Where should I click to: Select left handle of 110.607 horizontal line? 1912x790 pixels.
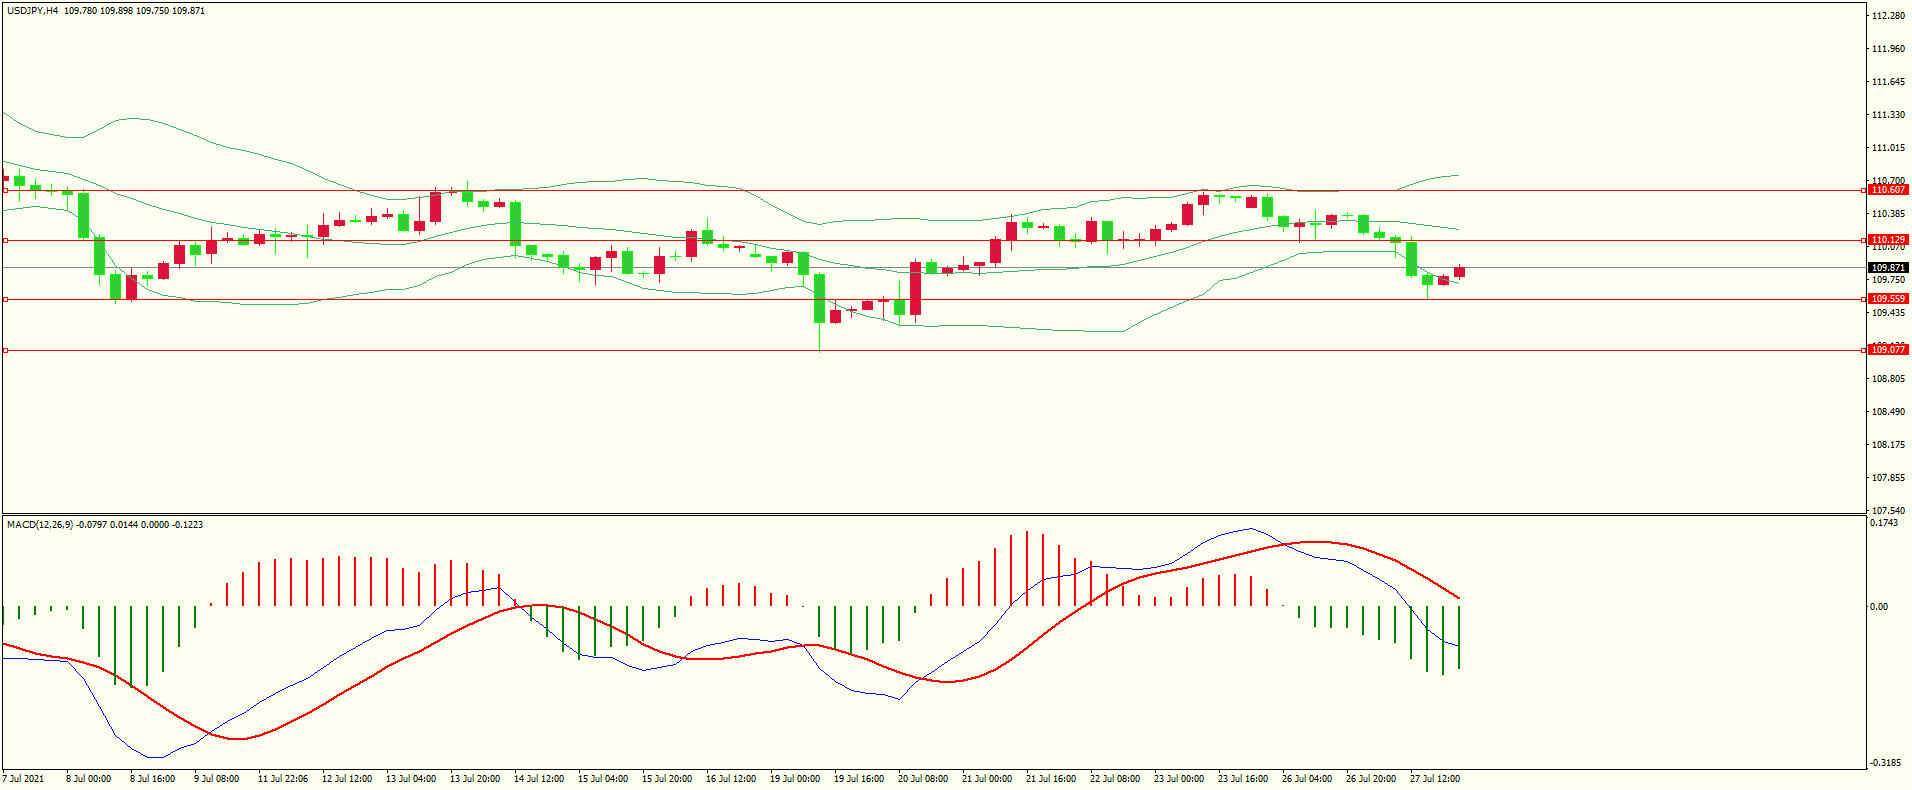pyautogui.click(x=5, y=190)
